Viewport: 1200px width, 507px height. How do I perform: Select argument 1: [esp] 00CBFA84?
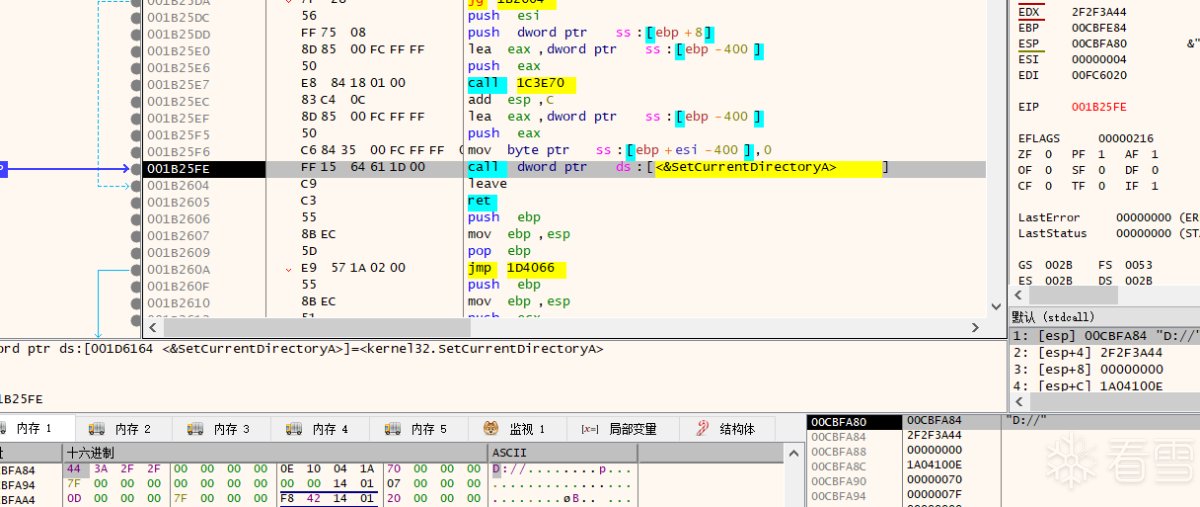(x=1105, y=336)
